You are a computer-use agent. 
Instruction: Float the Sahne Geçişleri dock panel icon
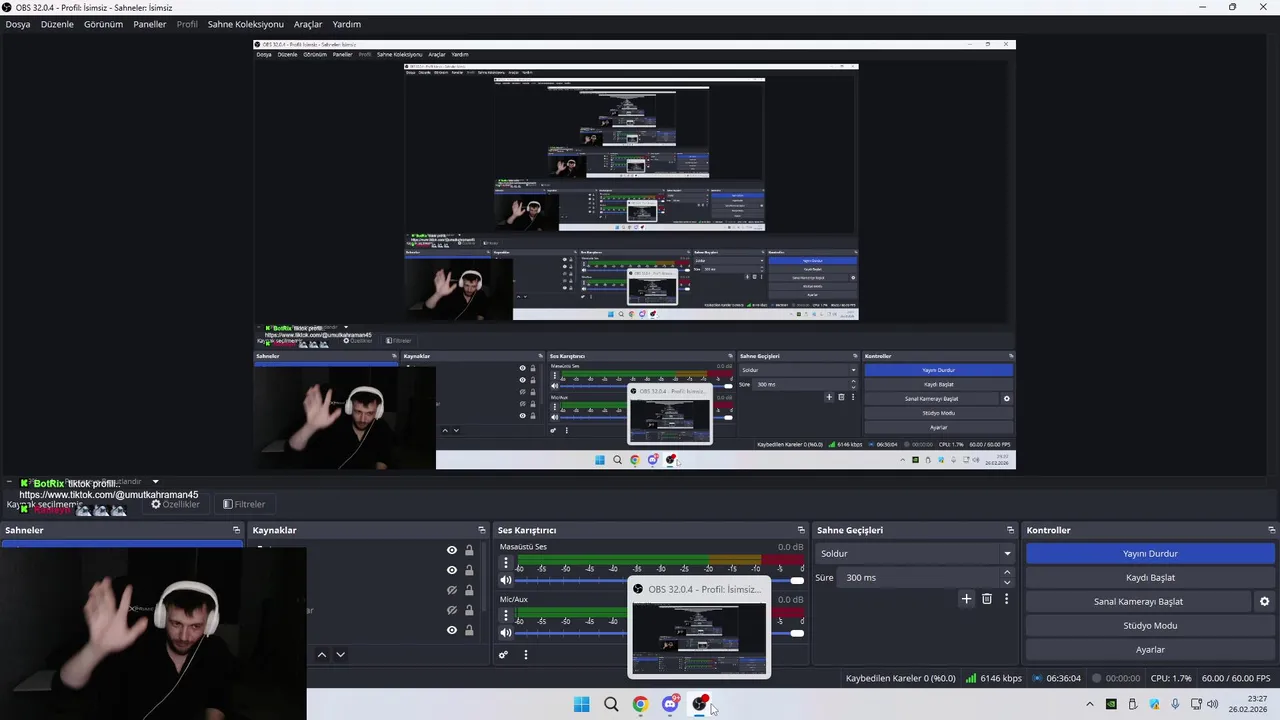click(1011, 530)
